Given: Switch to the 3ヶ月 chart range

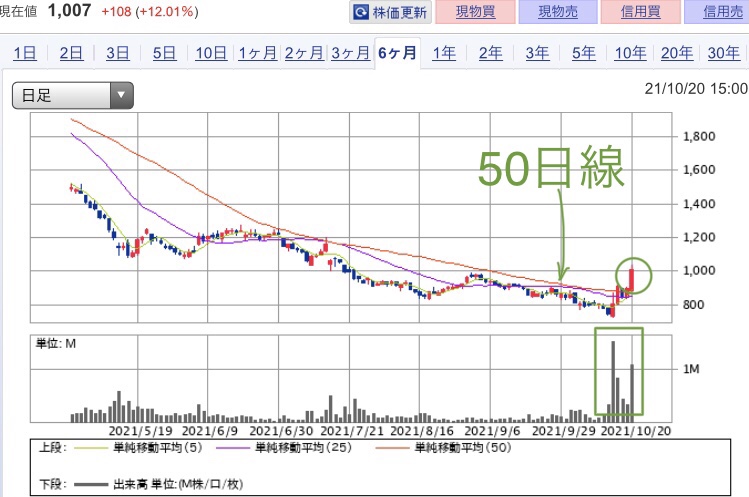Looking at the screenshot, I should (351, 53).
